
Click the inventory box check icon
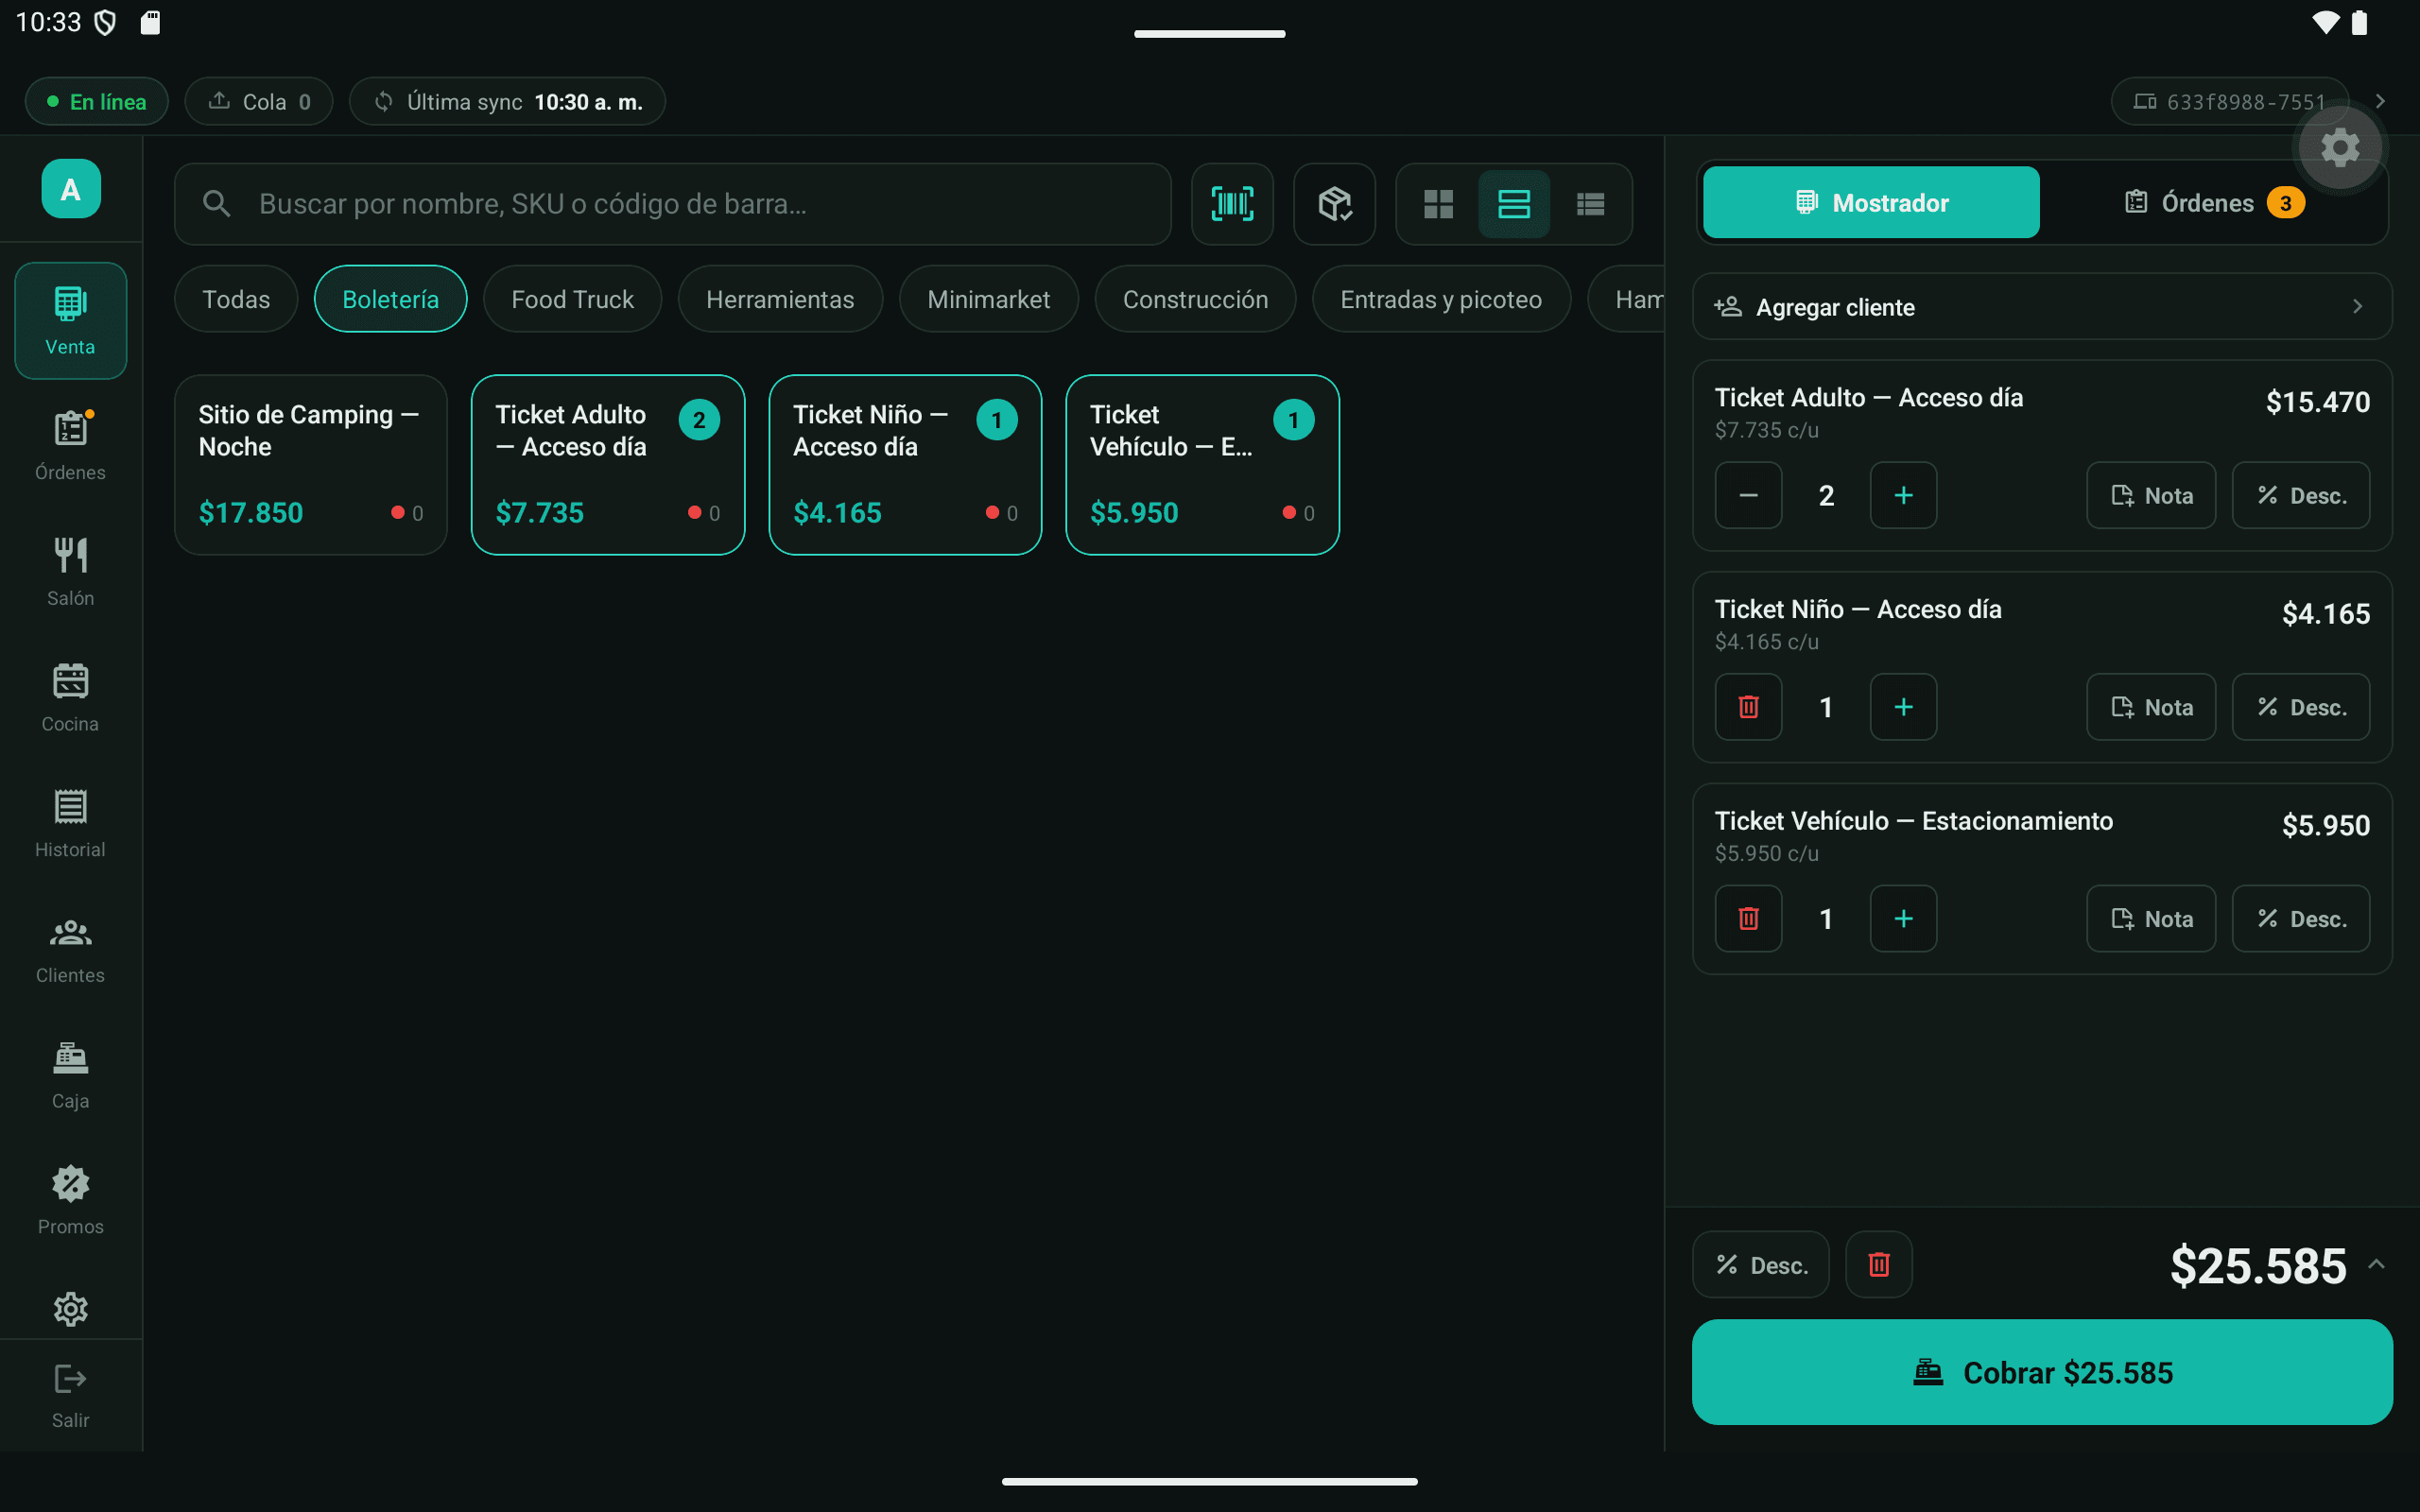pos(1334,204)
